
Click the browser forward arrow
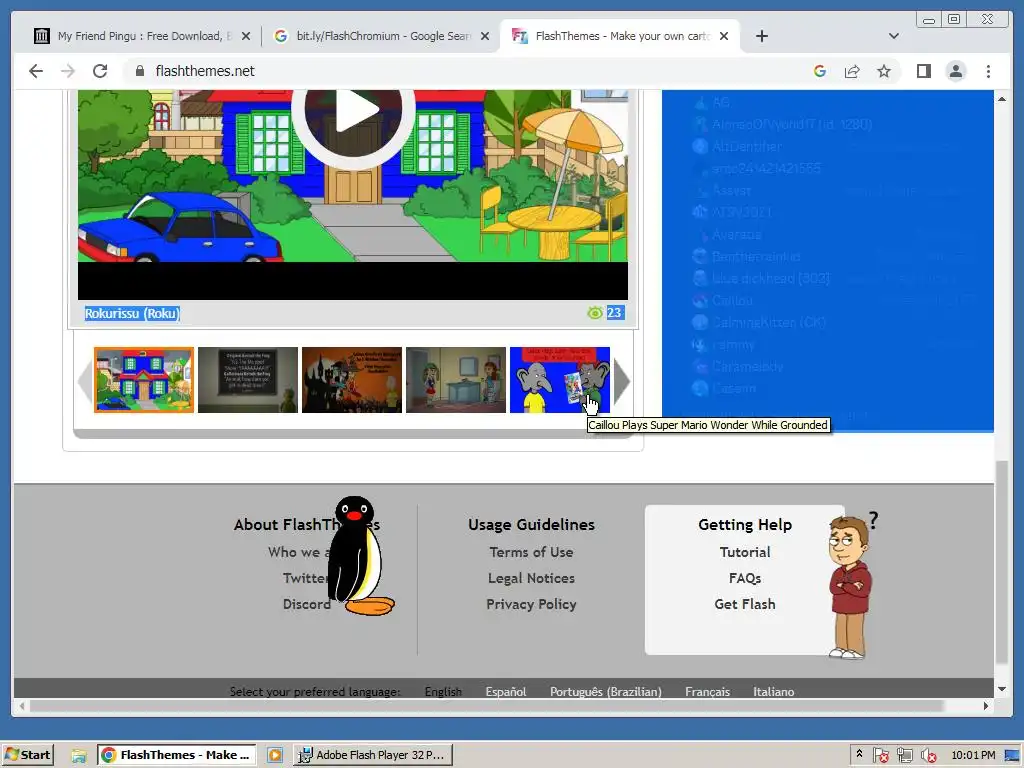[68, 71]
